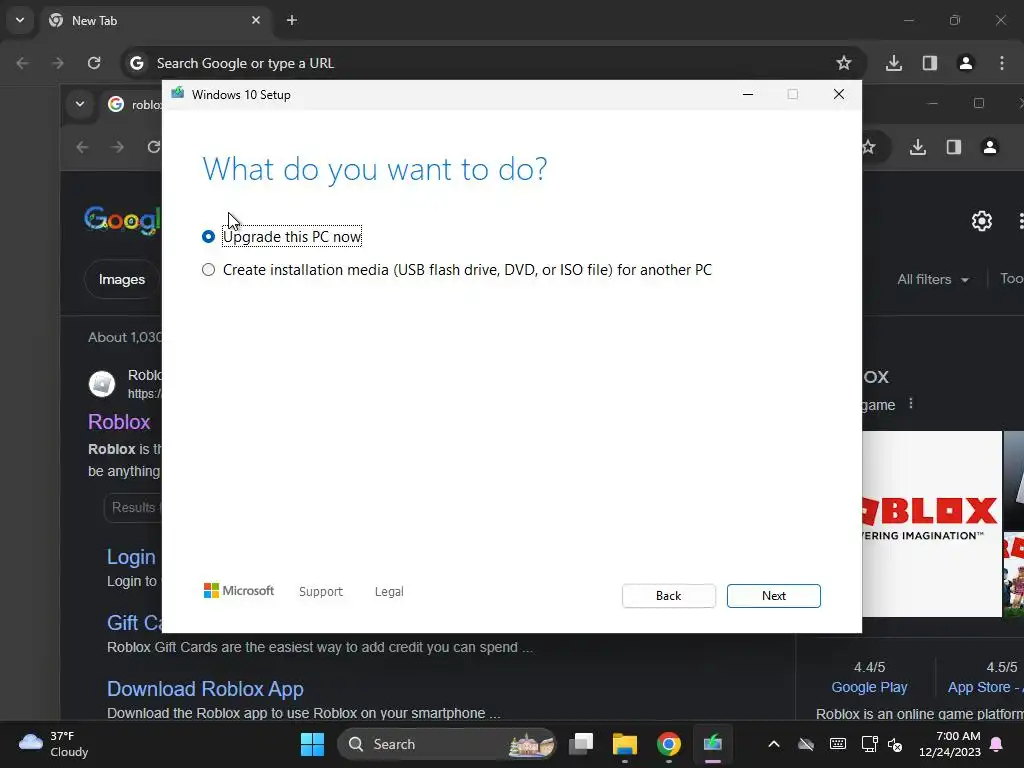Bookmark this tab with the star icon
This screenshot has height=768, width=1024.
click(844, 63)
